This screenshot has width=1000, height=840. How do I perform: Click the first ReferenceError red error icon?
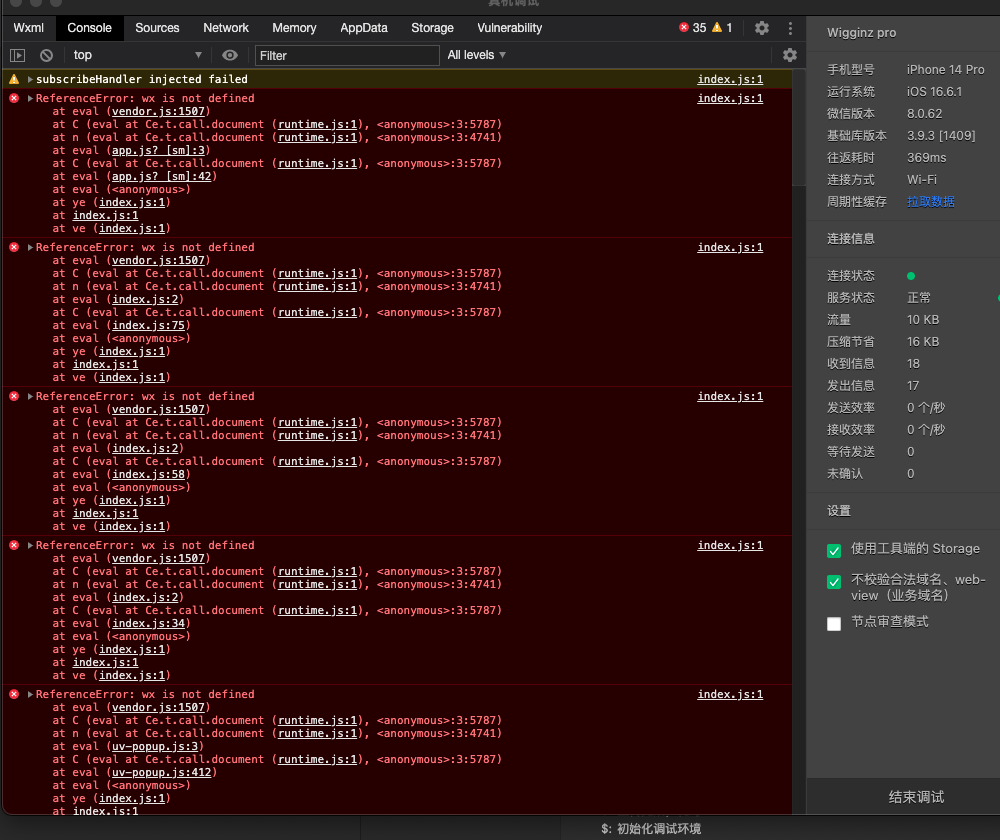tap(14, 98)
